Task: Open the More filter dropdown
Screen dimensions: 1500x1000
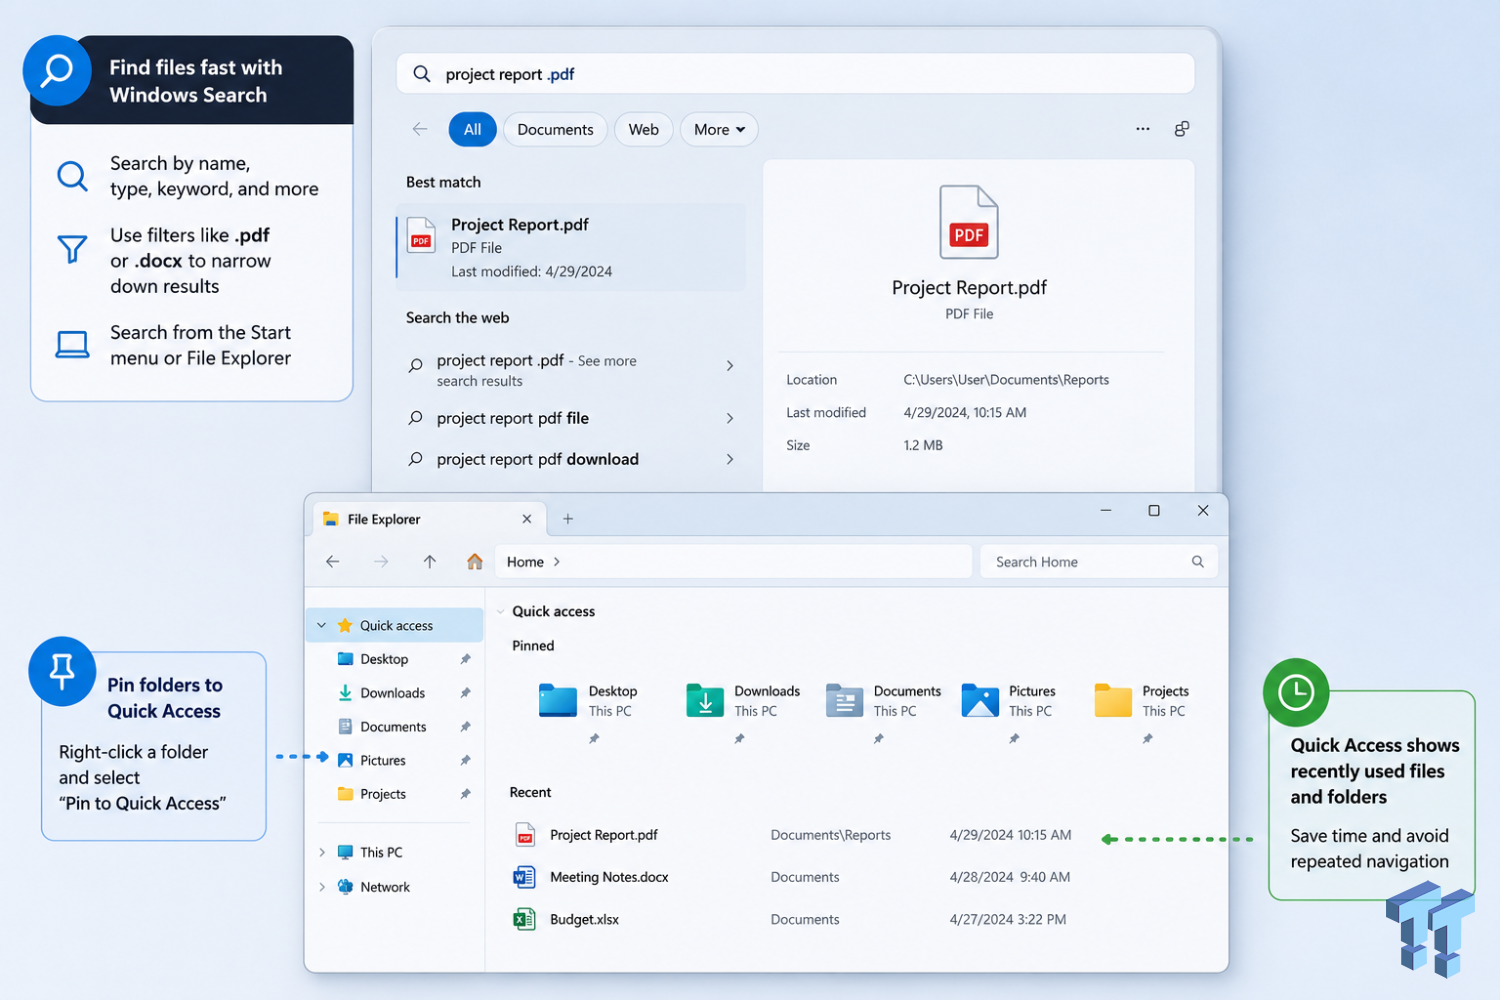Action: pyautogui.click(x=719, y=130)
